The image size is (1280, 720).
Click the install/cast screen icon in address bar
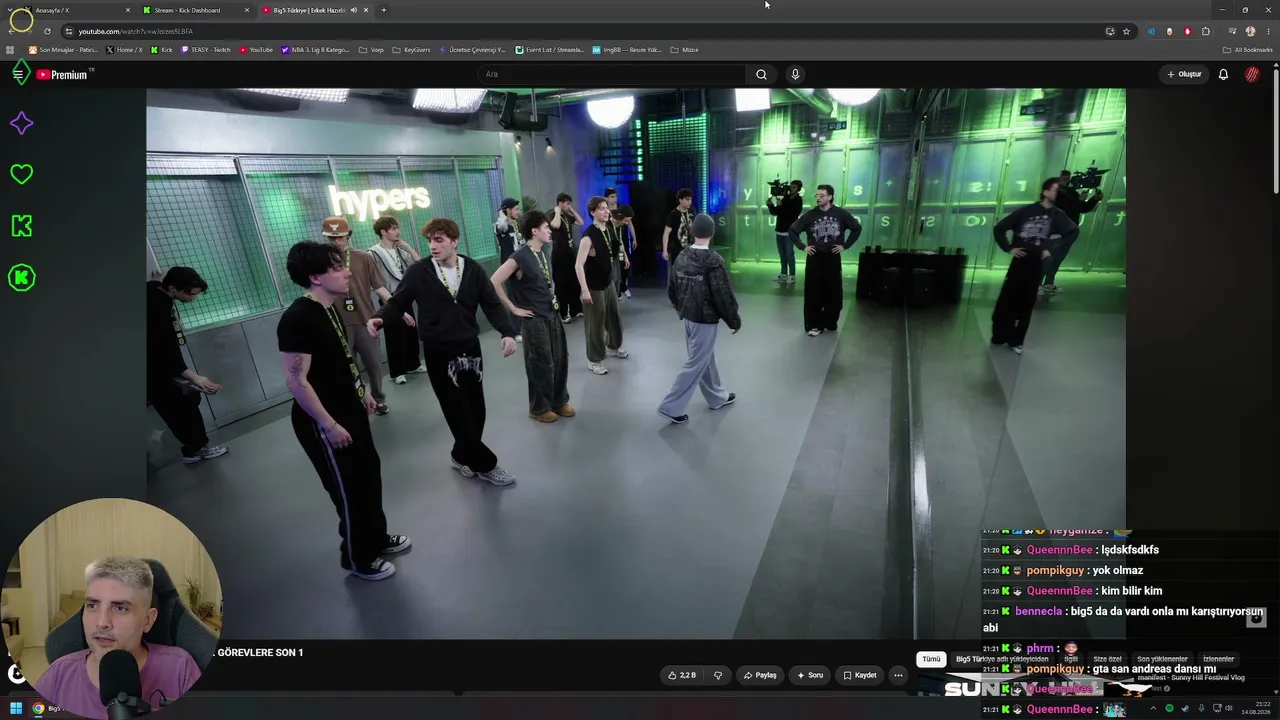[1110, 31]
